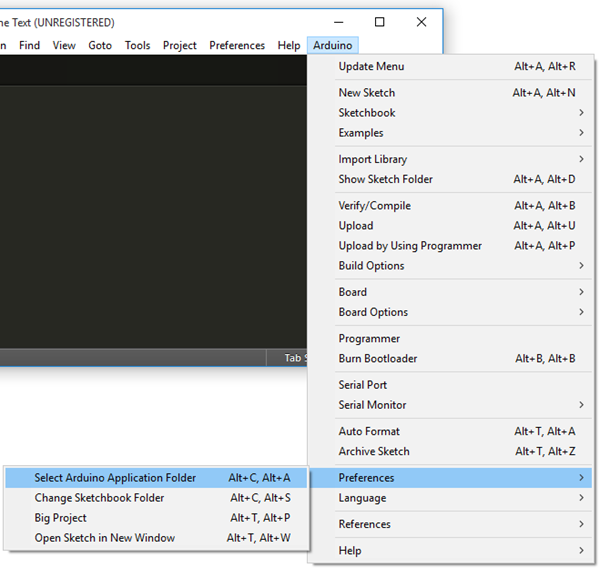Expand the Examples submenu
This screenshot has height=568, width=600.
361,133
